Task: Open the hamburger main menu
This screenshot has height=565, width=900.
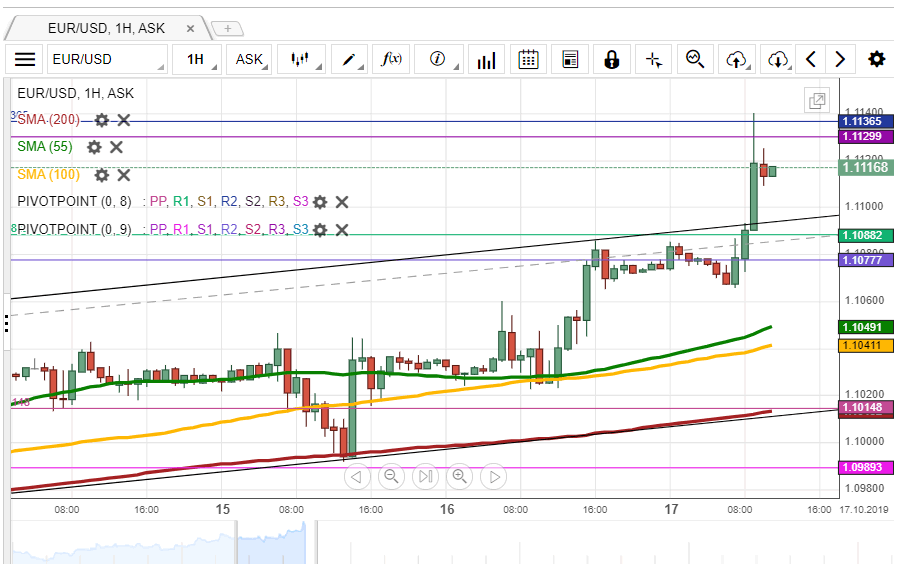Action: click(x=25, y=60)
